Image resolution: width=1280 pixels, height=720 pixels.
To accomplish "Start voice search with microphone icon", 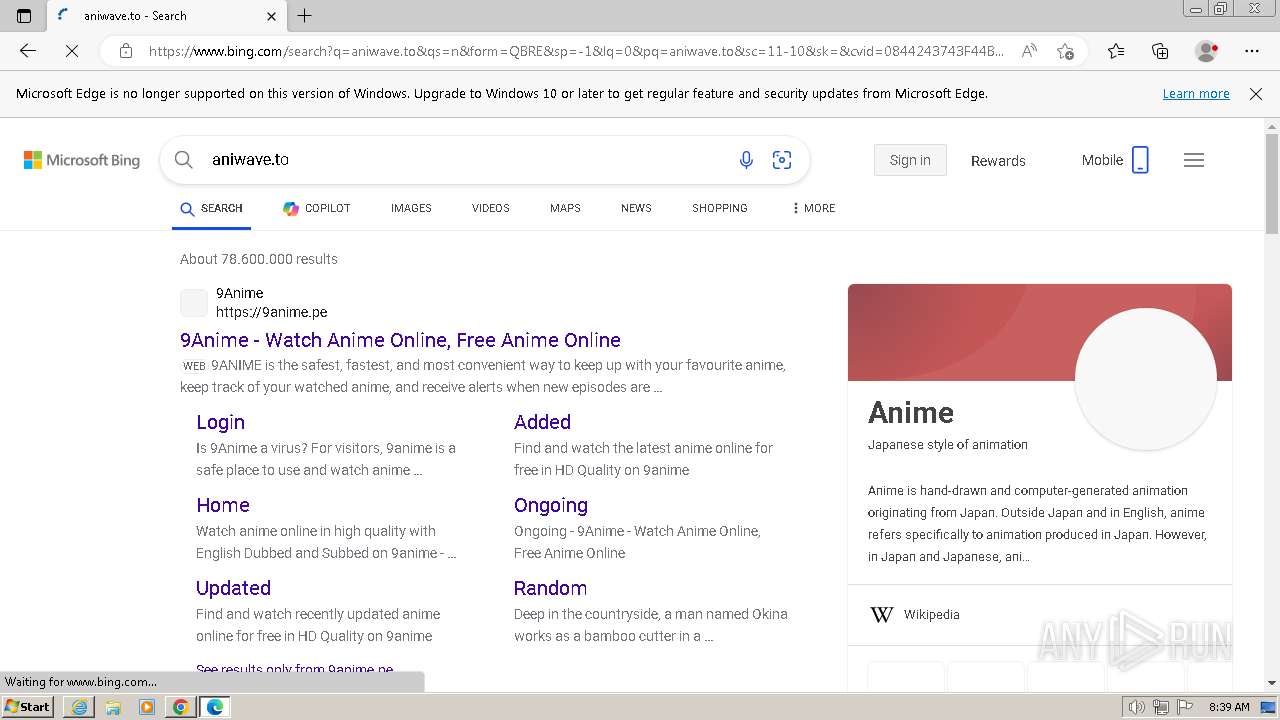I will 746,160.
